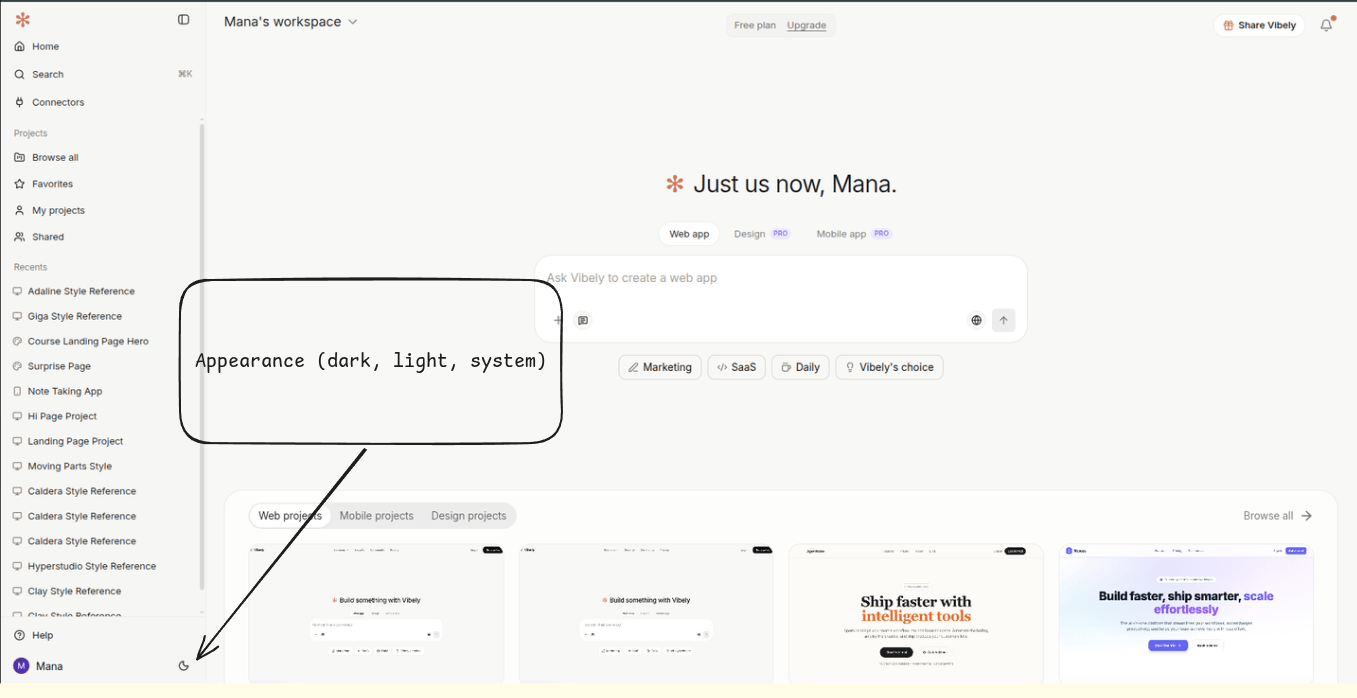Open Search from the sidebar
This screenshot has width=1357, height=698.
[47, 75]
